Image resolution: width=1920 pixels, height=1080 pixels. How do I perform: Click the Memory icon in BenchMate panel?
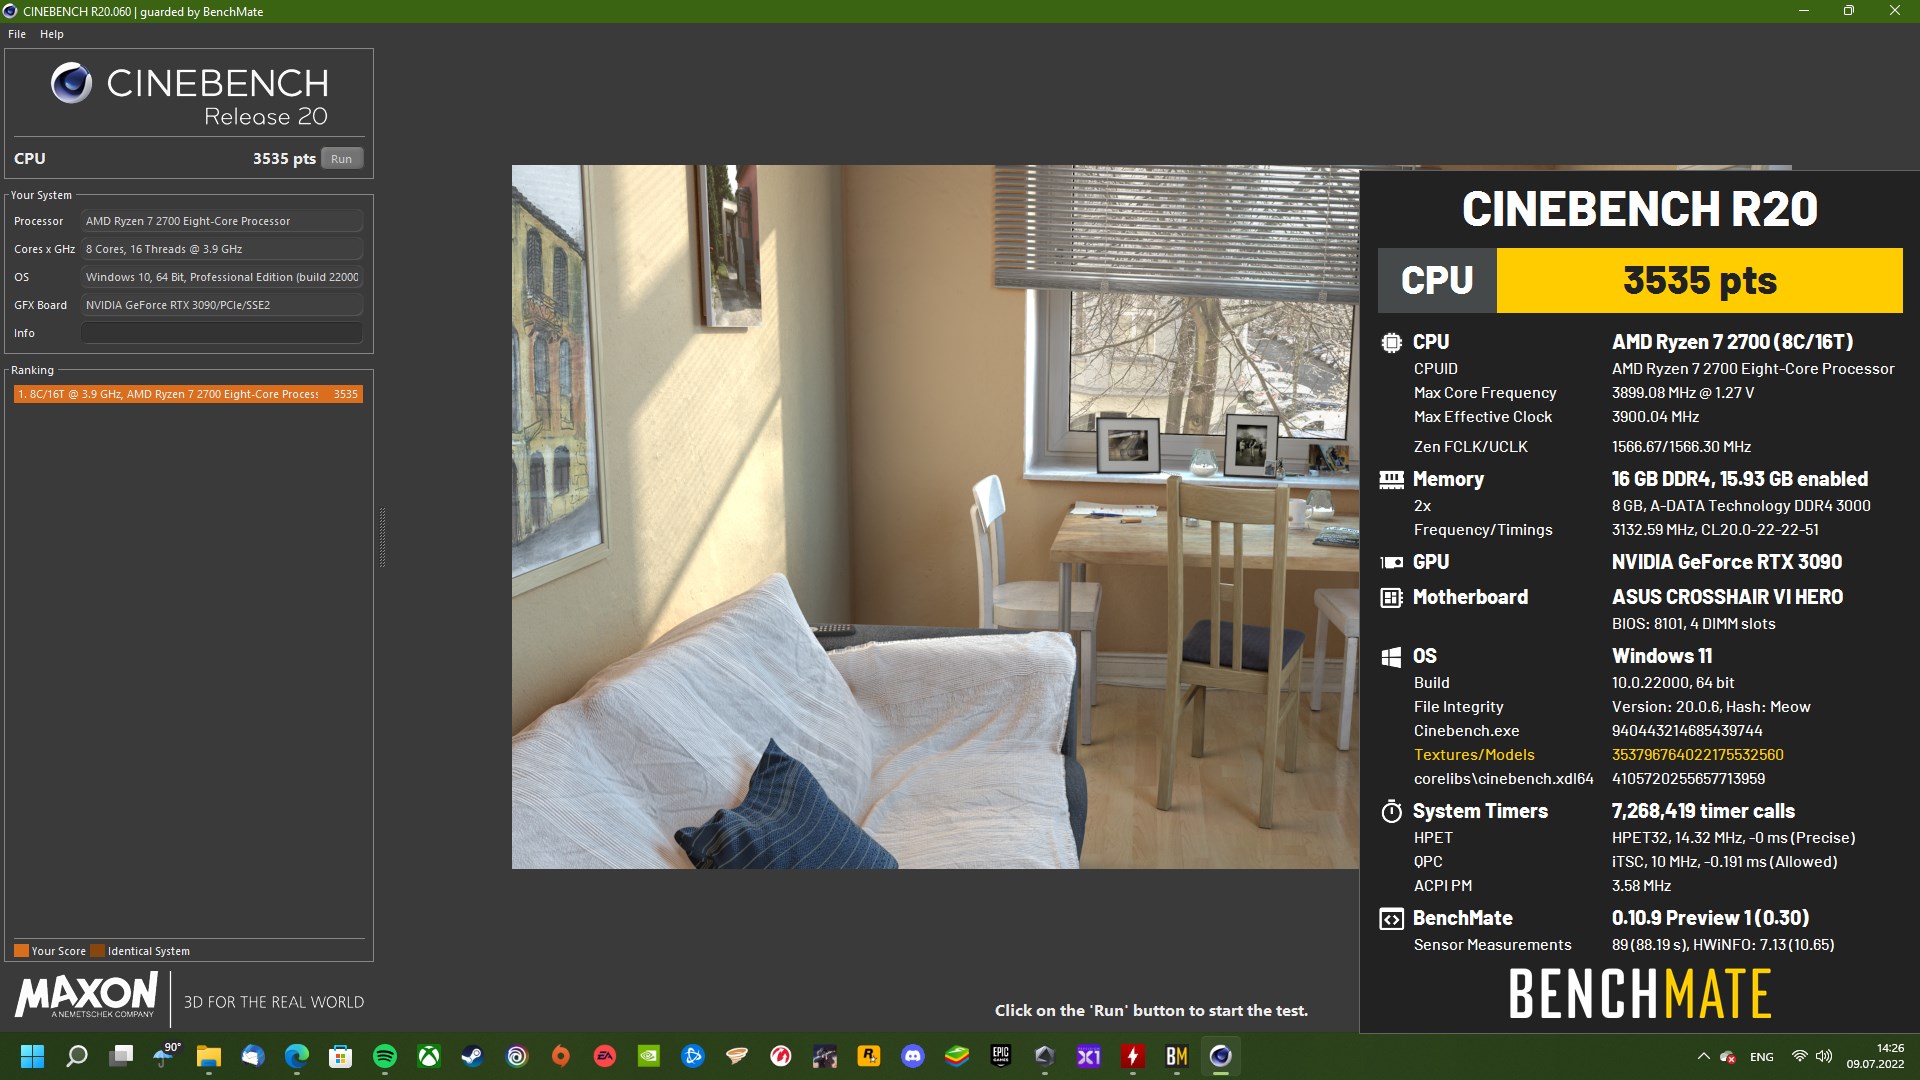coord(1391,480)
